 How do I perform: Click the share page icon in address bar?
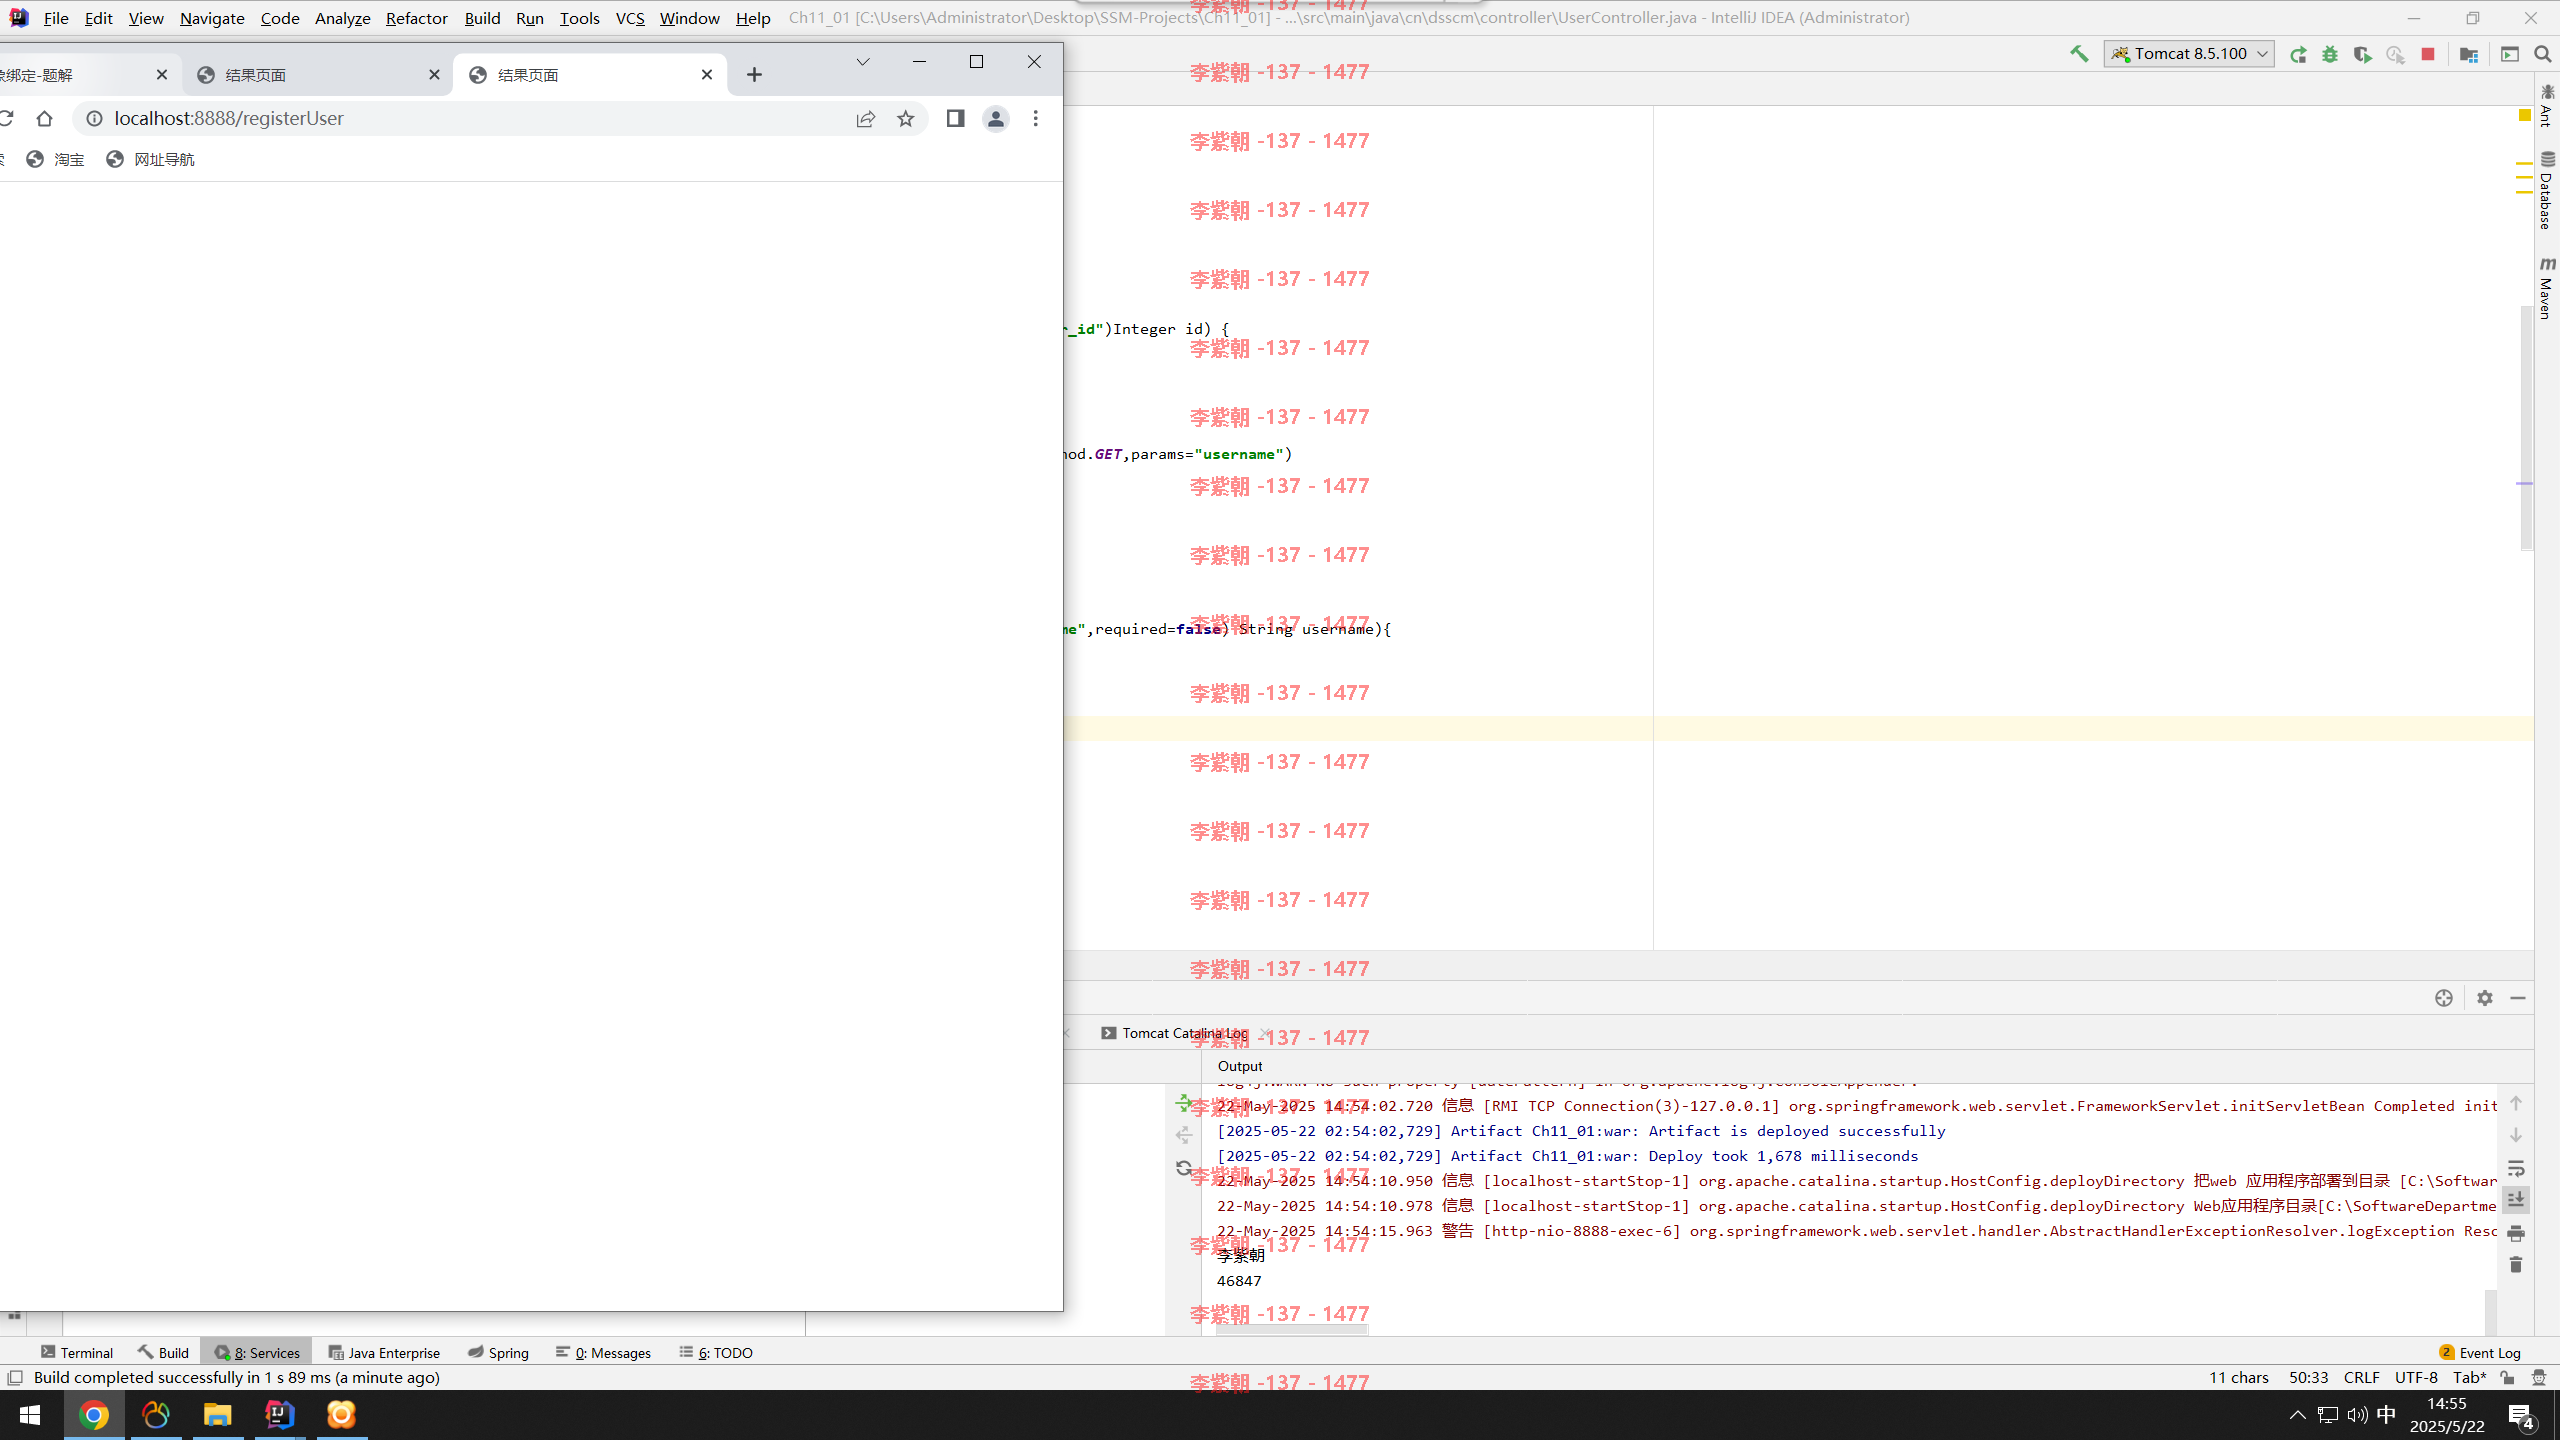[866, 118]
